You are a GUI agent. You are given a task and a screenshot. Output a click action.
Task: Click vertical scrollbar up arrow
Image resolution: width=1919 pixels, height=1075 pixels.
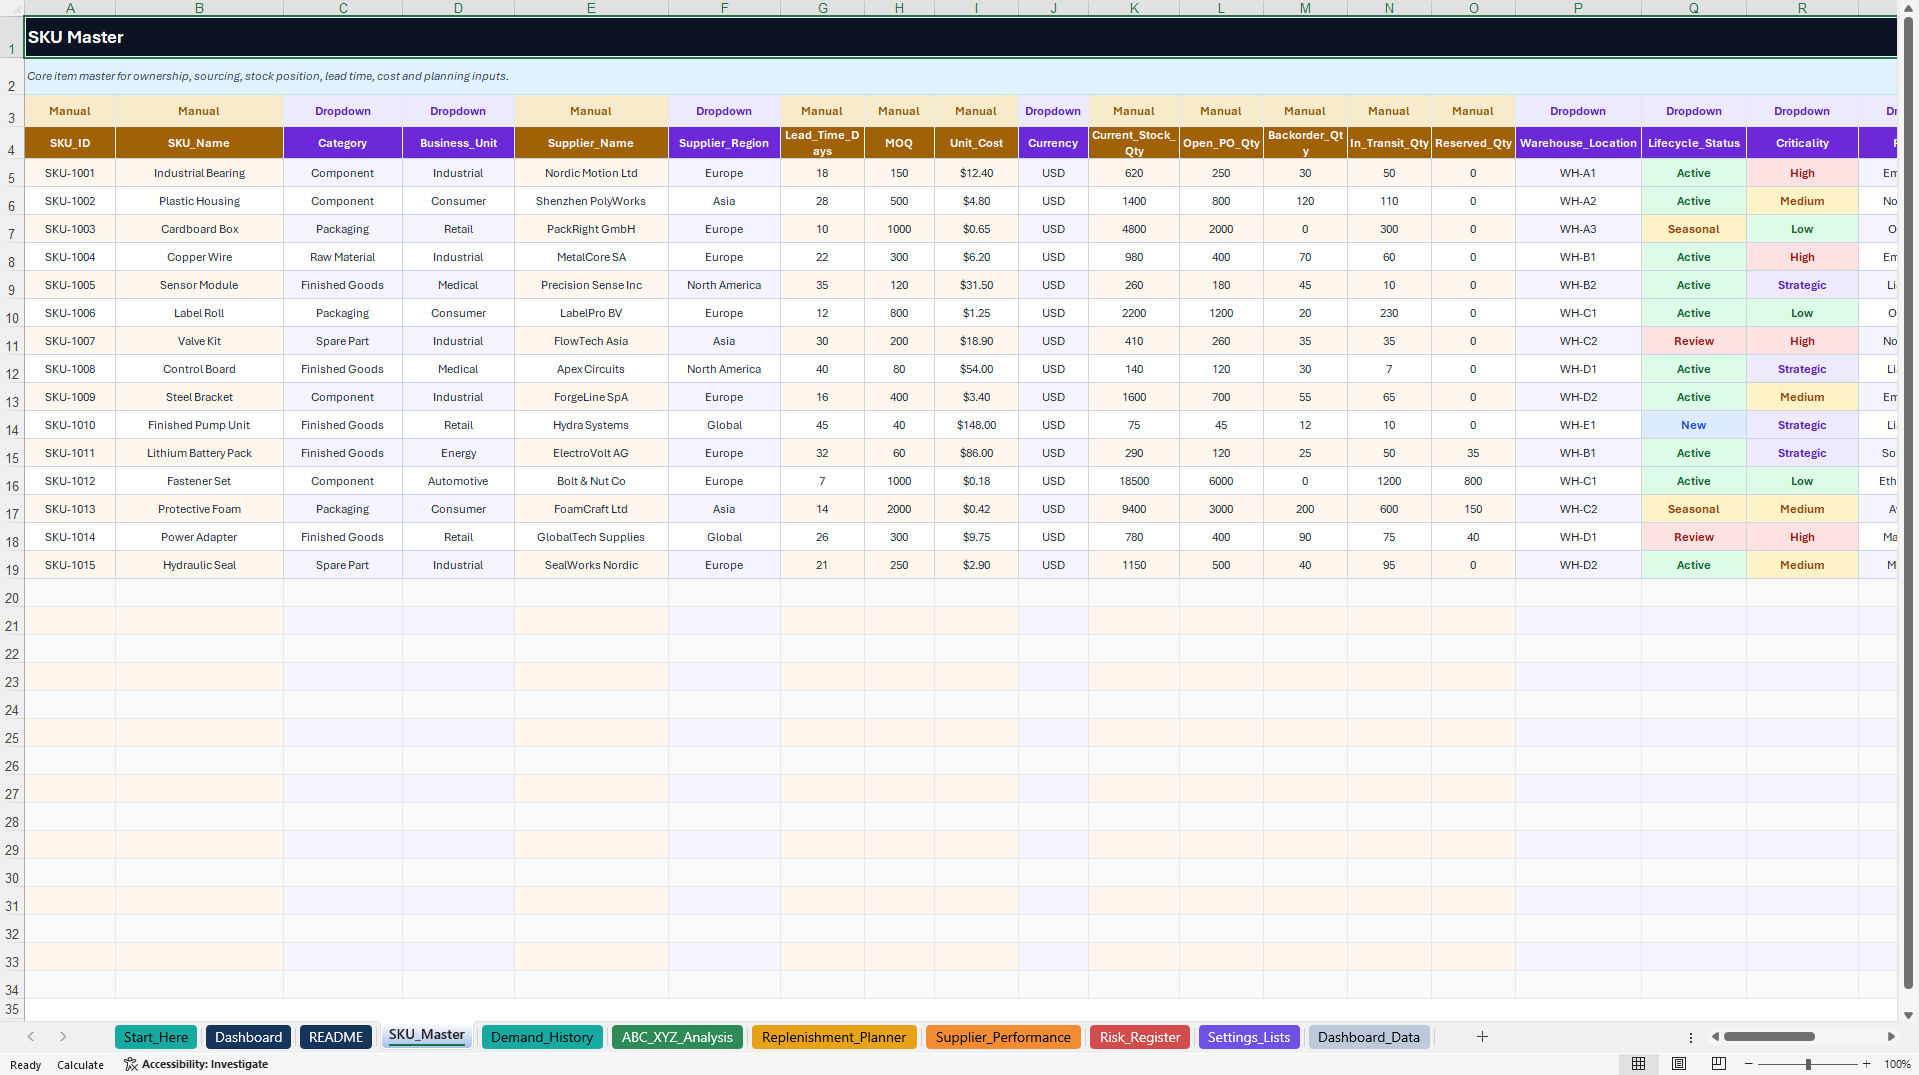(1908, 8)
